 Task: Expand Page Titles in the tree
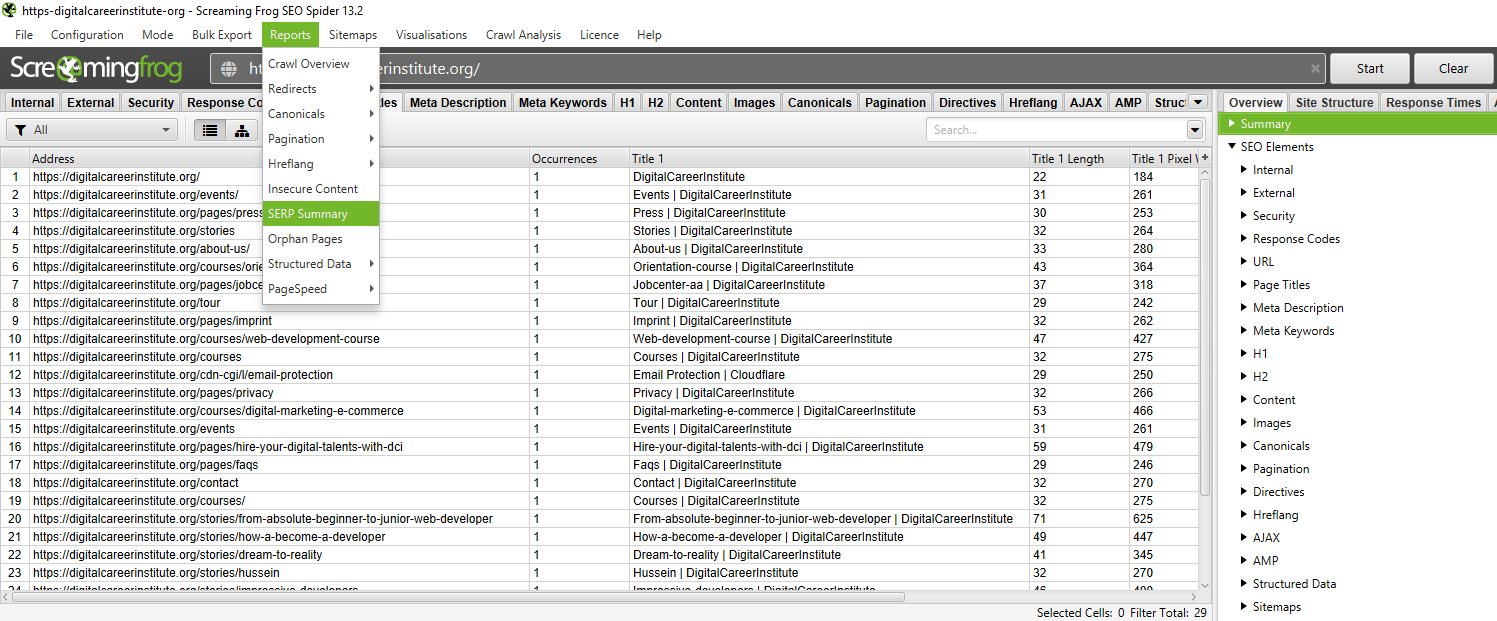[x=1244, y=285]
